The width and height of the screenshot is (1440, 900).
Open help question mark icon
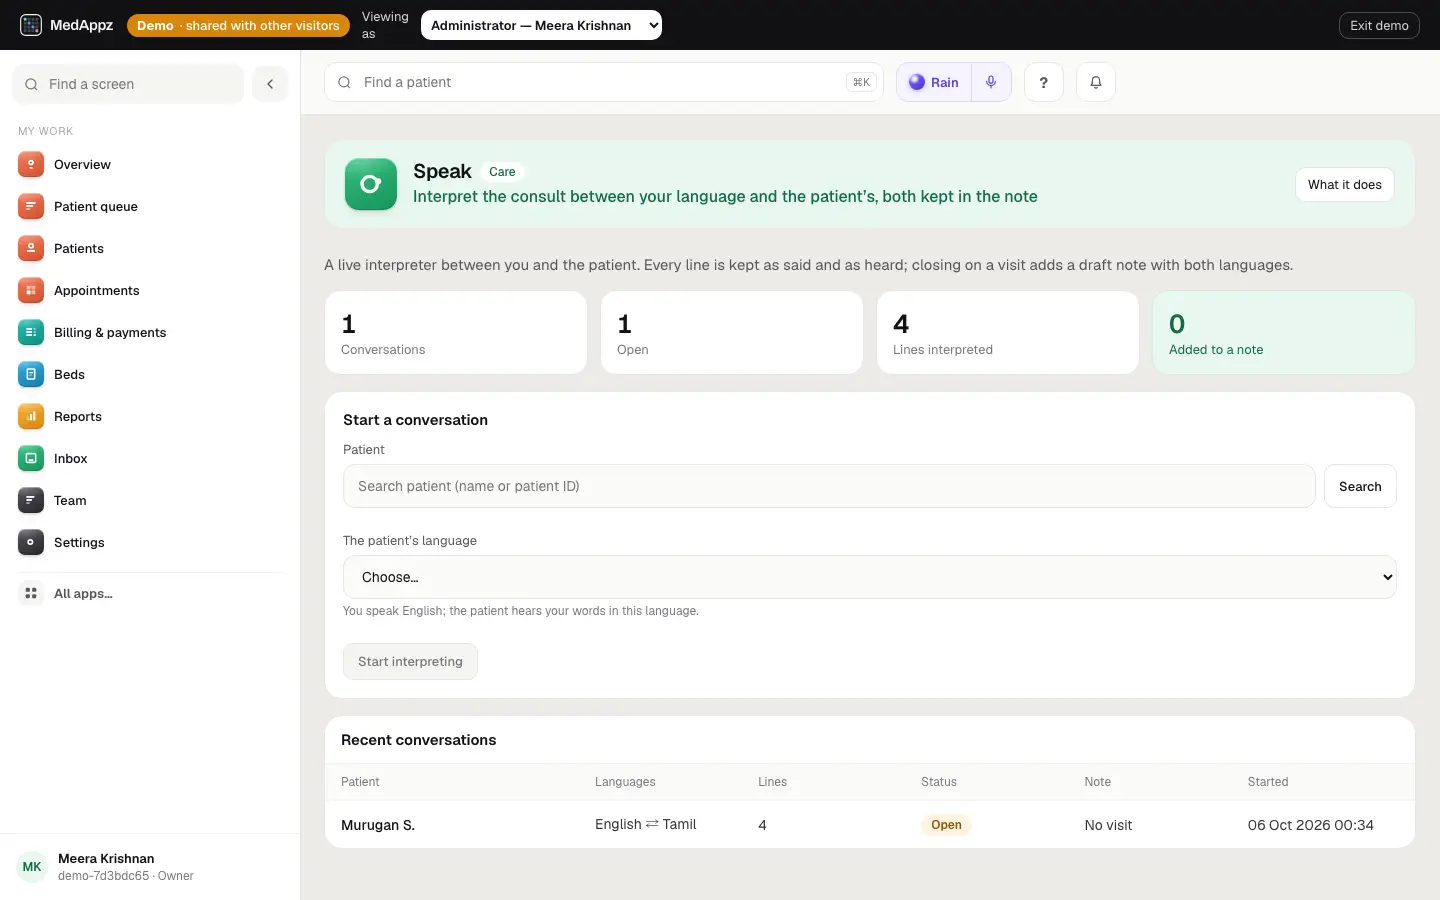pyautogui.click(x=1043, y=82)
